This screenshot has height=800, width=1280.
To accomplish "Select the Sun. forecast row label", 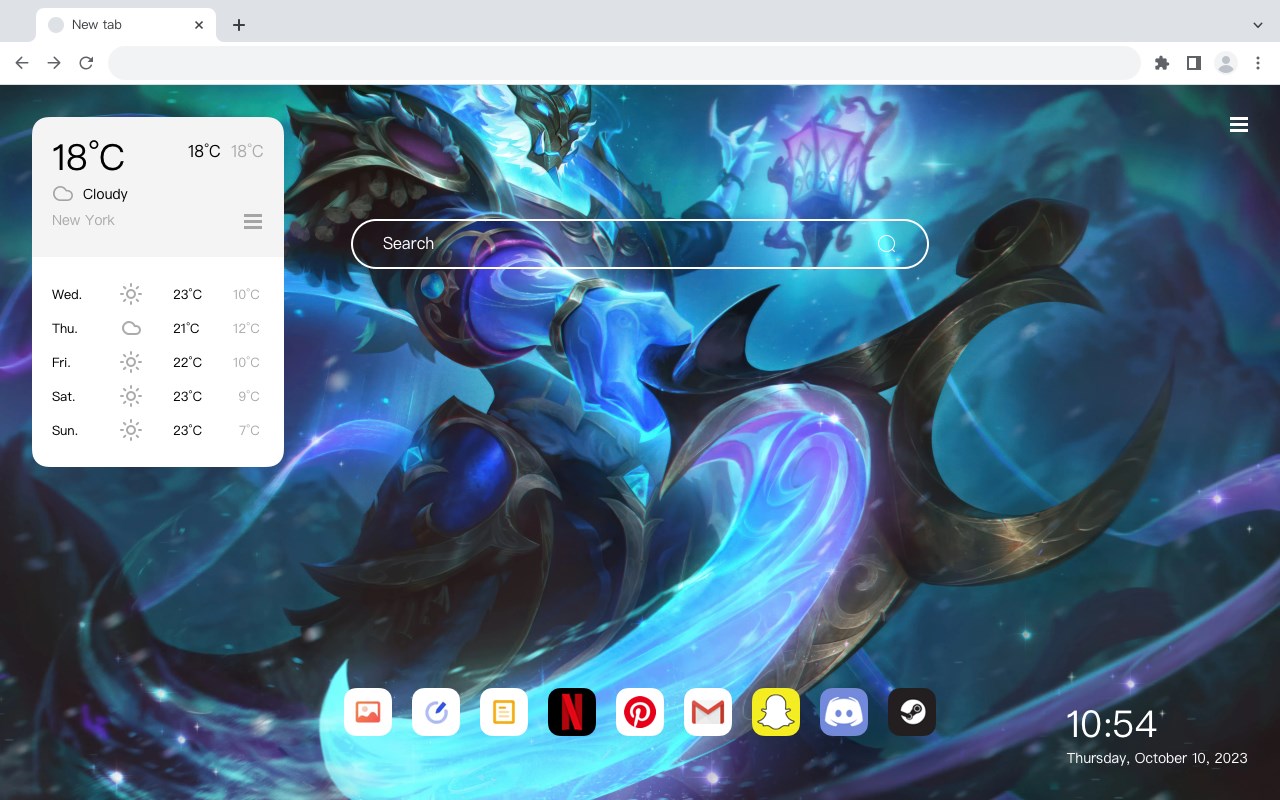I will click(65, 430).
